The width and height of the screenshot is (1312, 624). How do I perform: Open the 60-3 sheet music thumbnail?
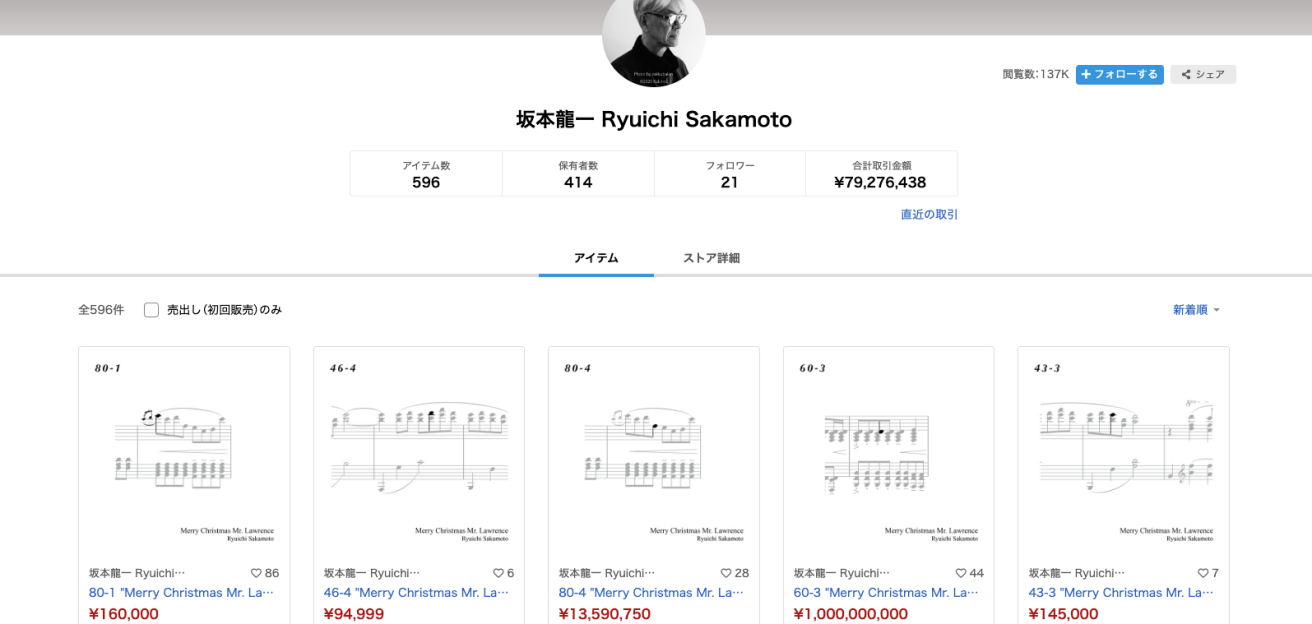(888, 450)
